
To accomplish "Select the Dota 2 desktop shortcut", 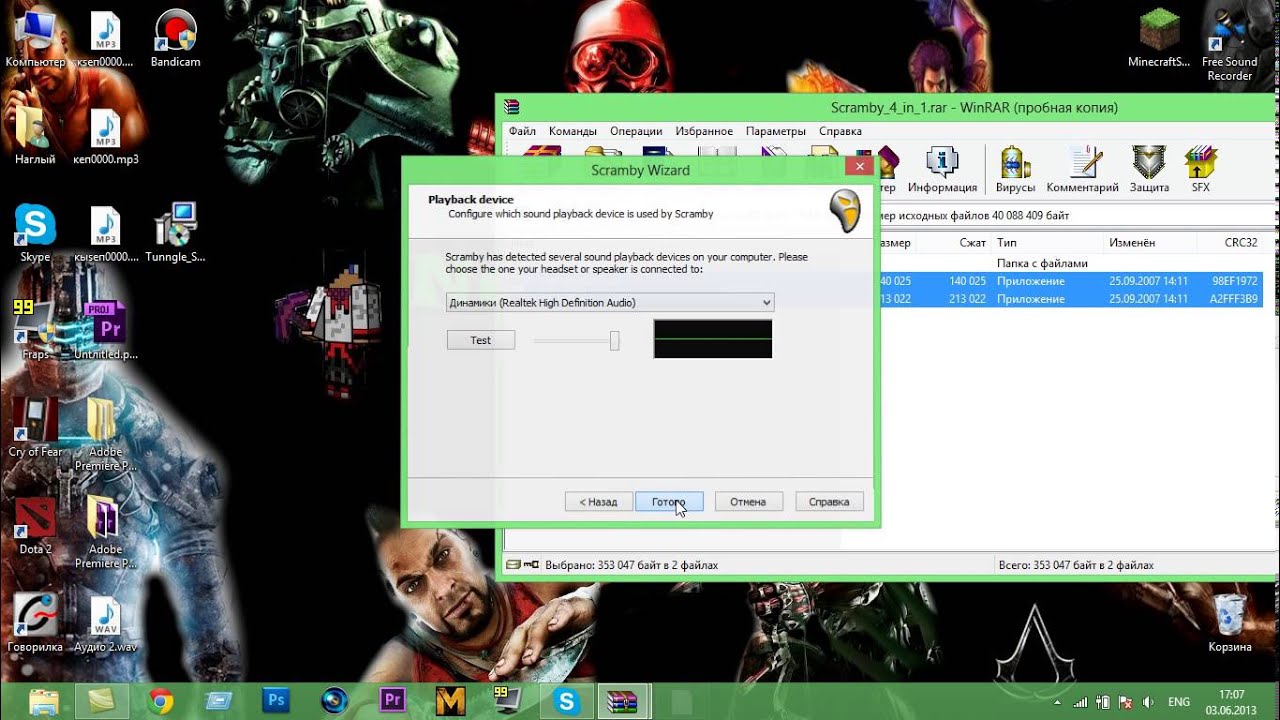I will point(35,526).
